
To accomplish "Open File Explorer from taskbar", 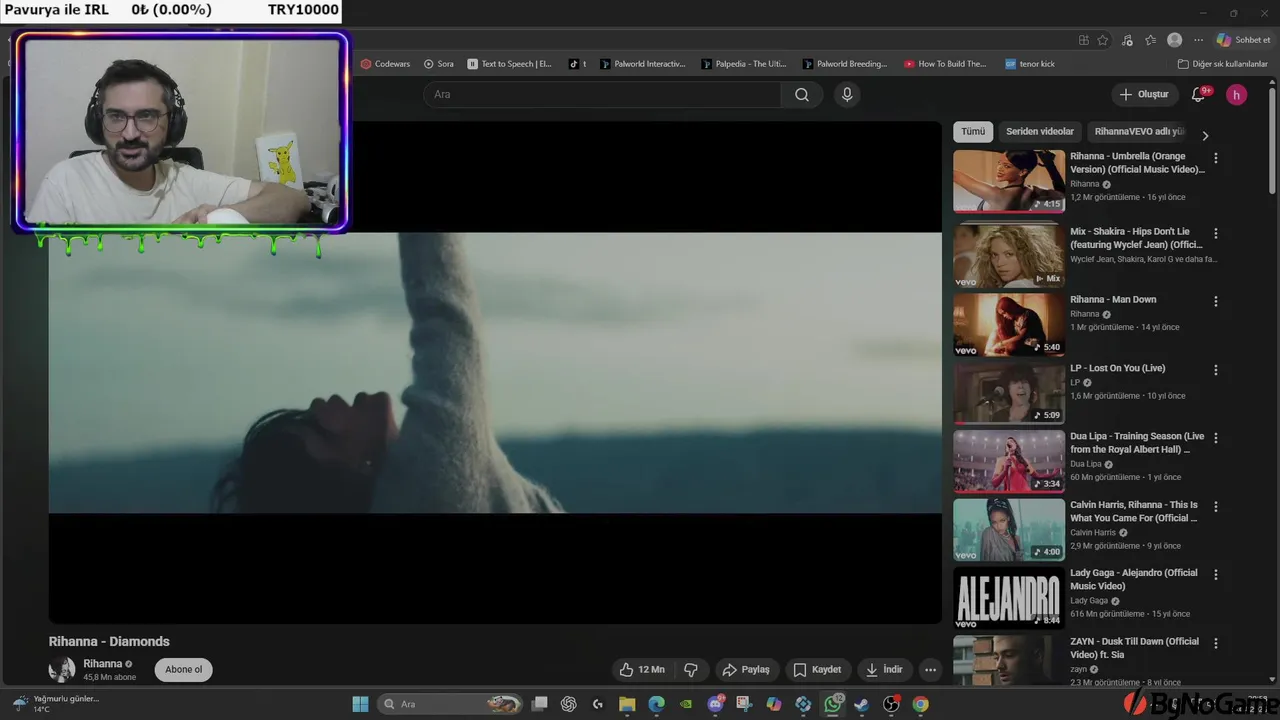I will point(627,704).
